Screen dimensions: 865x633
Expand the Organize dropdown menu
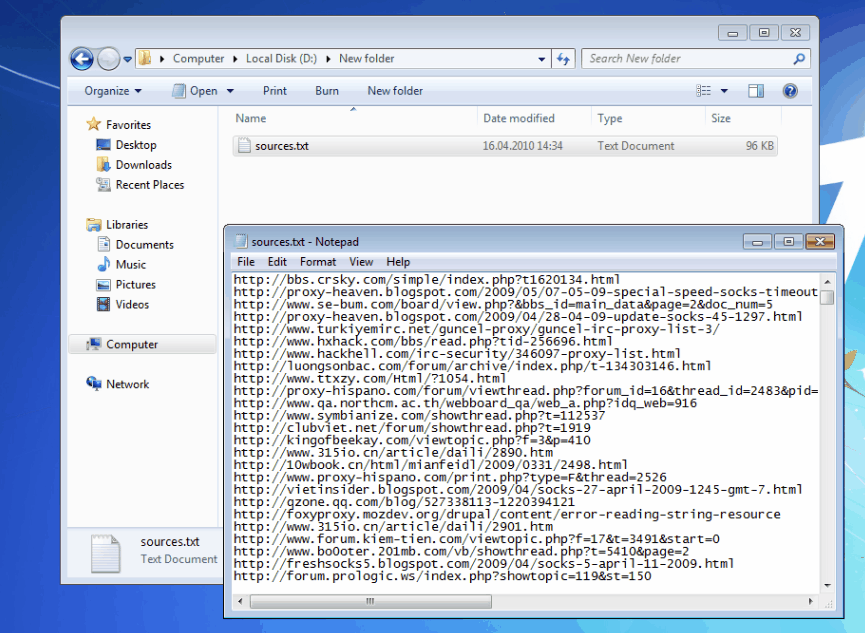(x=112, y=91)
